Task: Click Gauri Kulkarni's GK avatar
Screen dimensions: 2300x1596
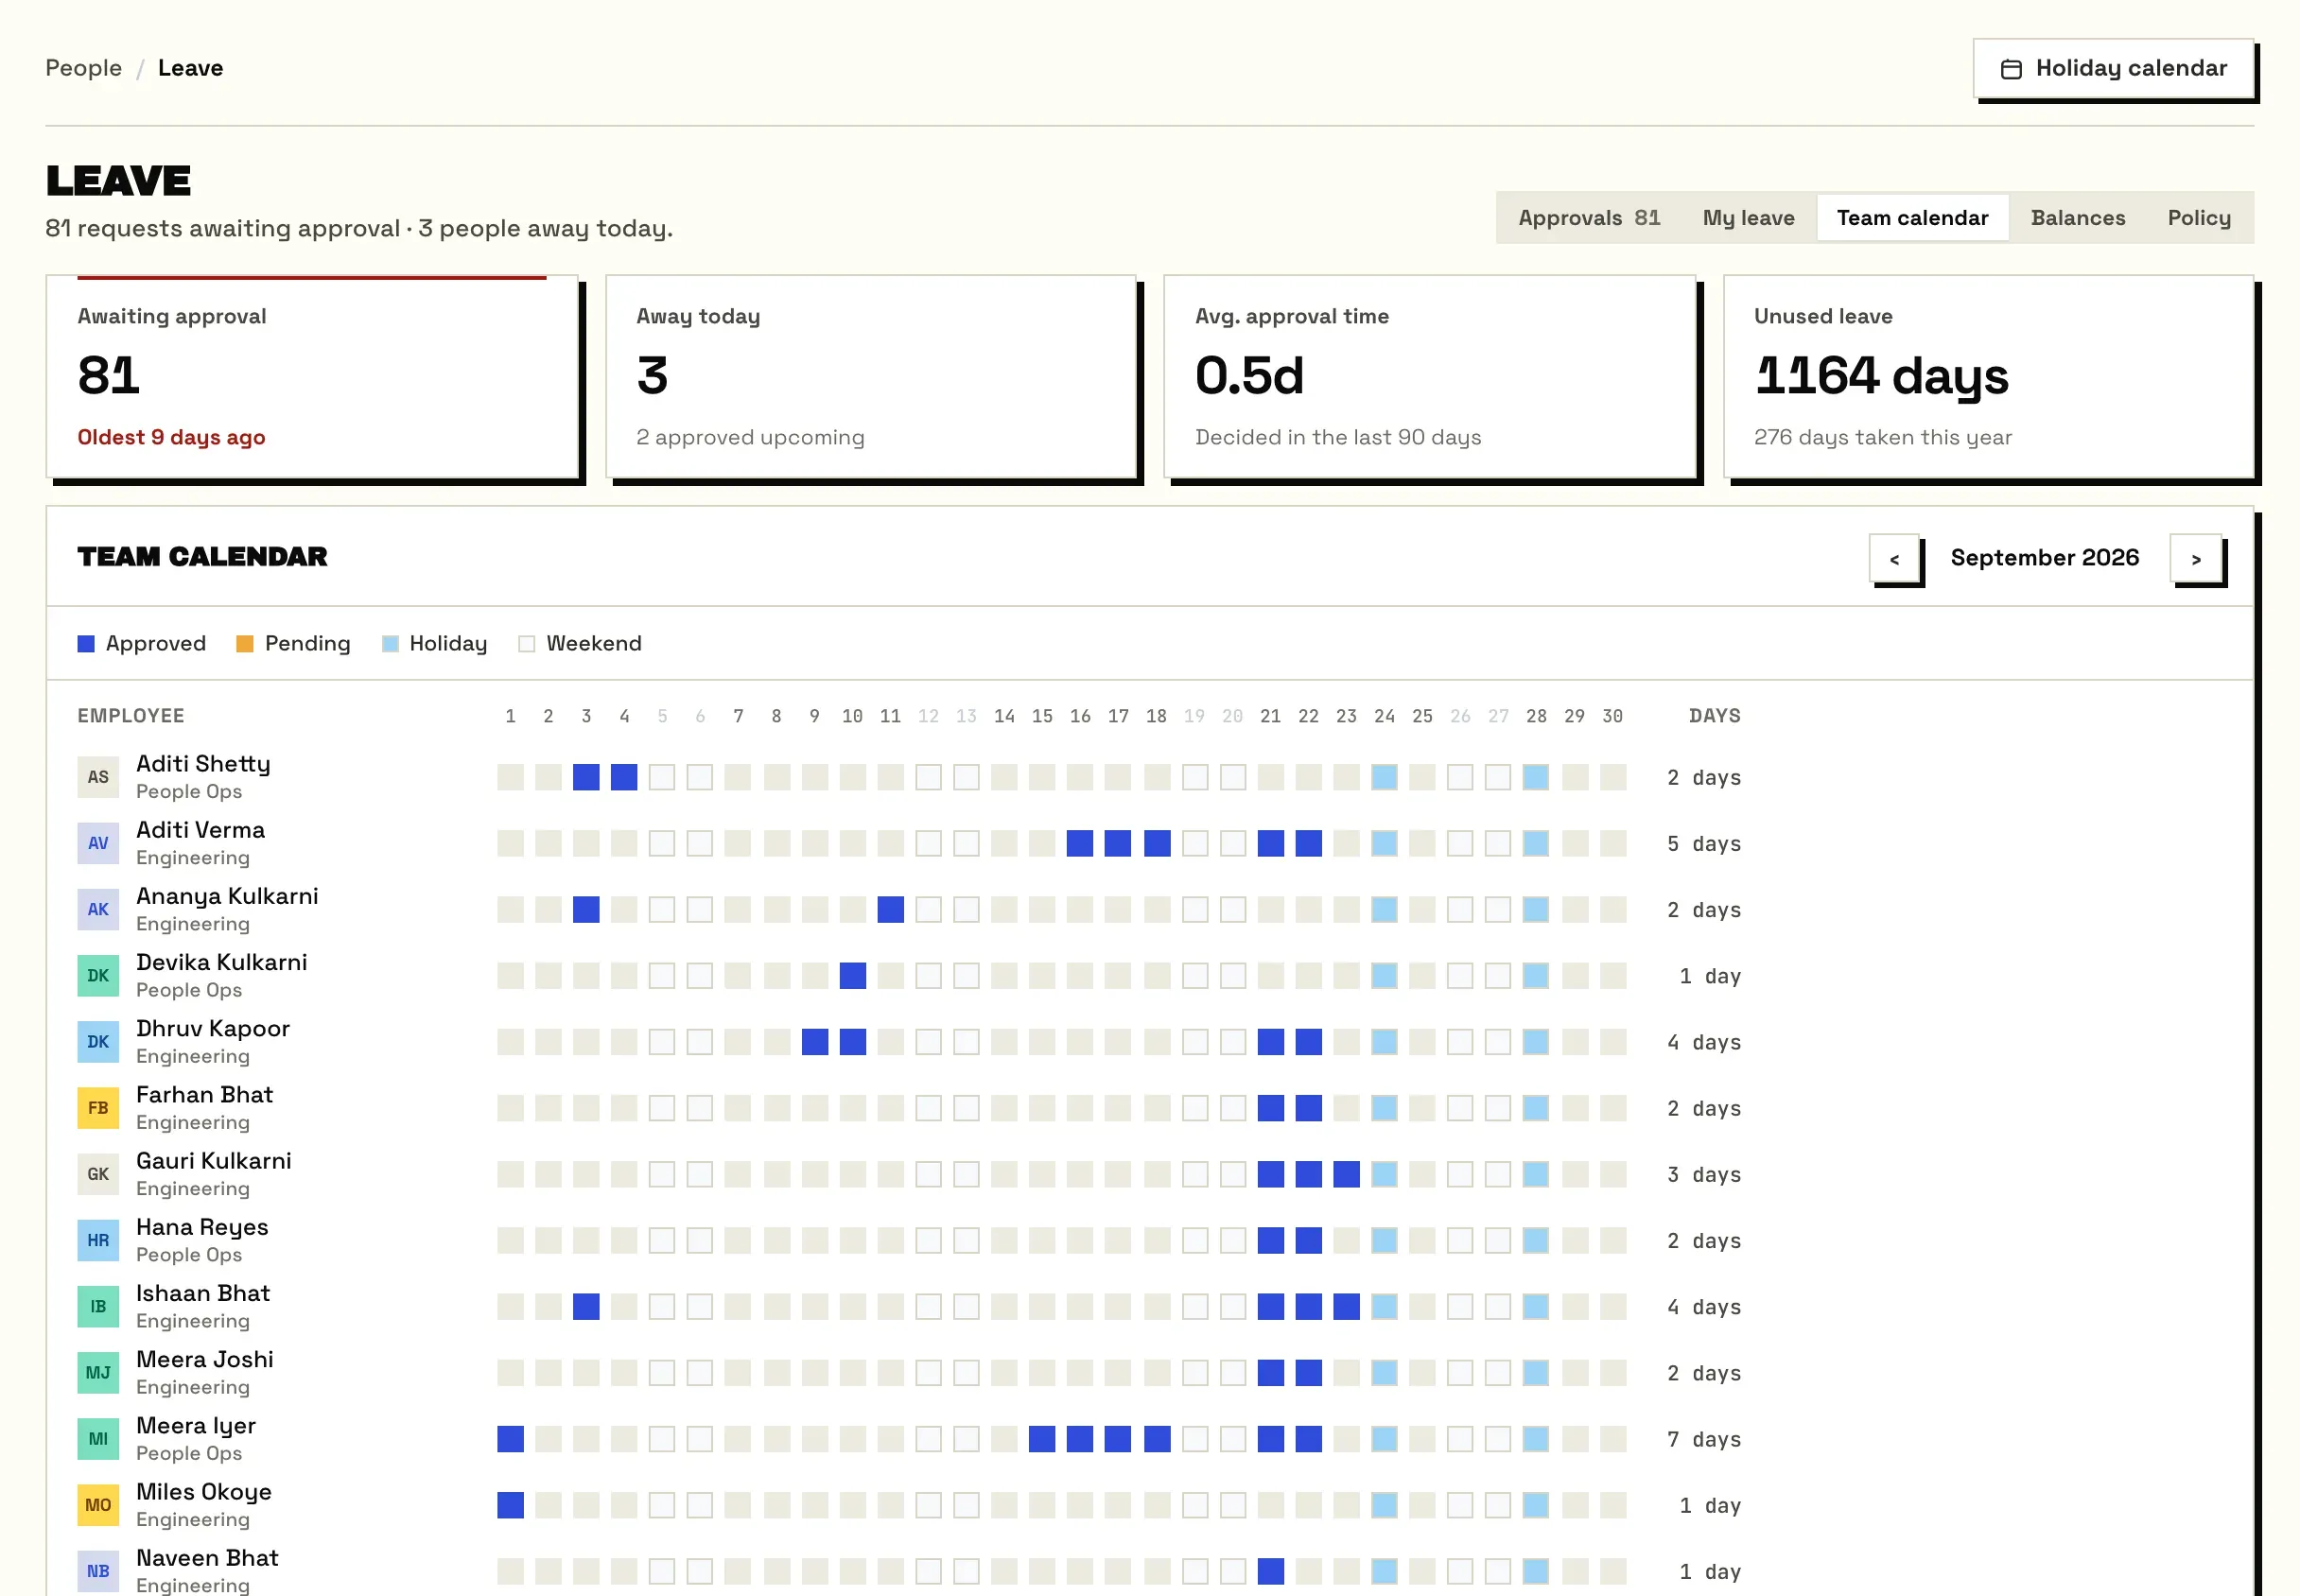Action: [98, 1174]
